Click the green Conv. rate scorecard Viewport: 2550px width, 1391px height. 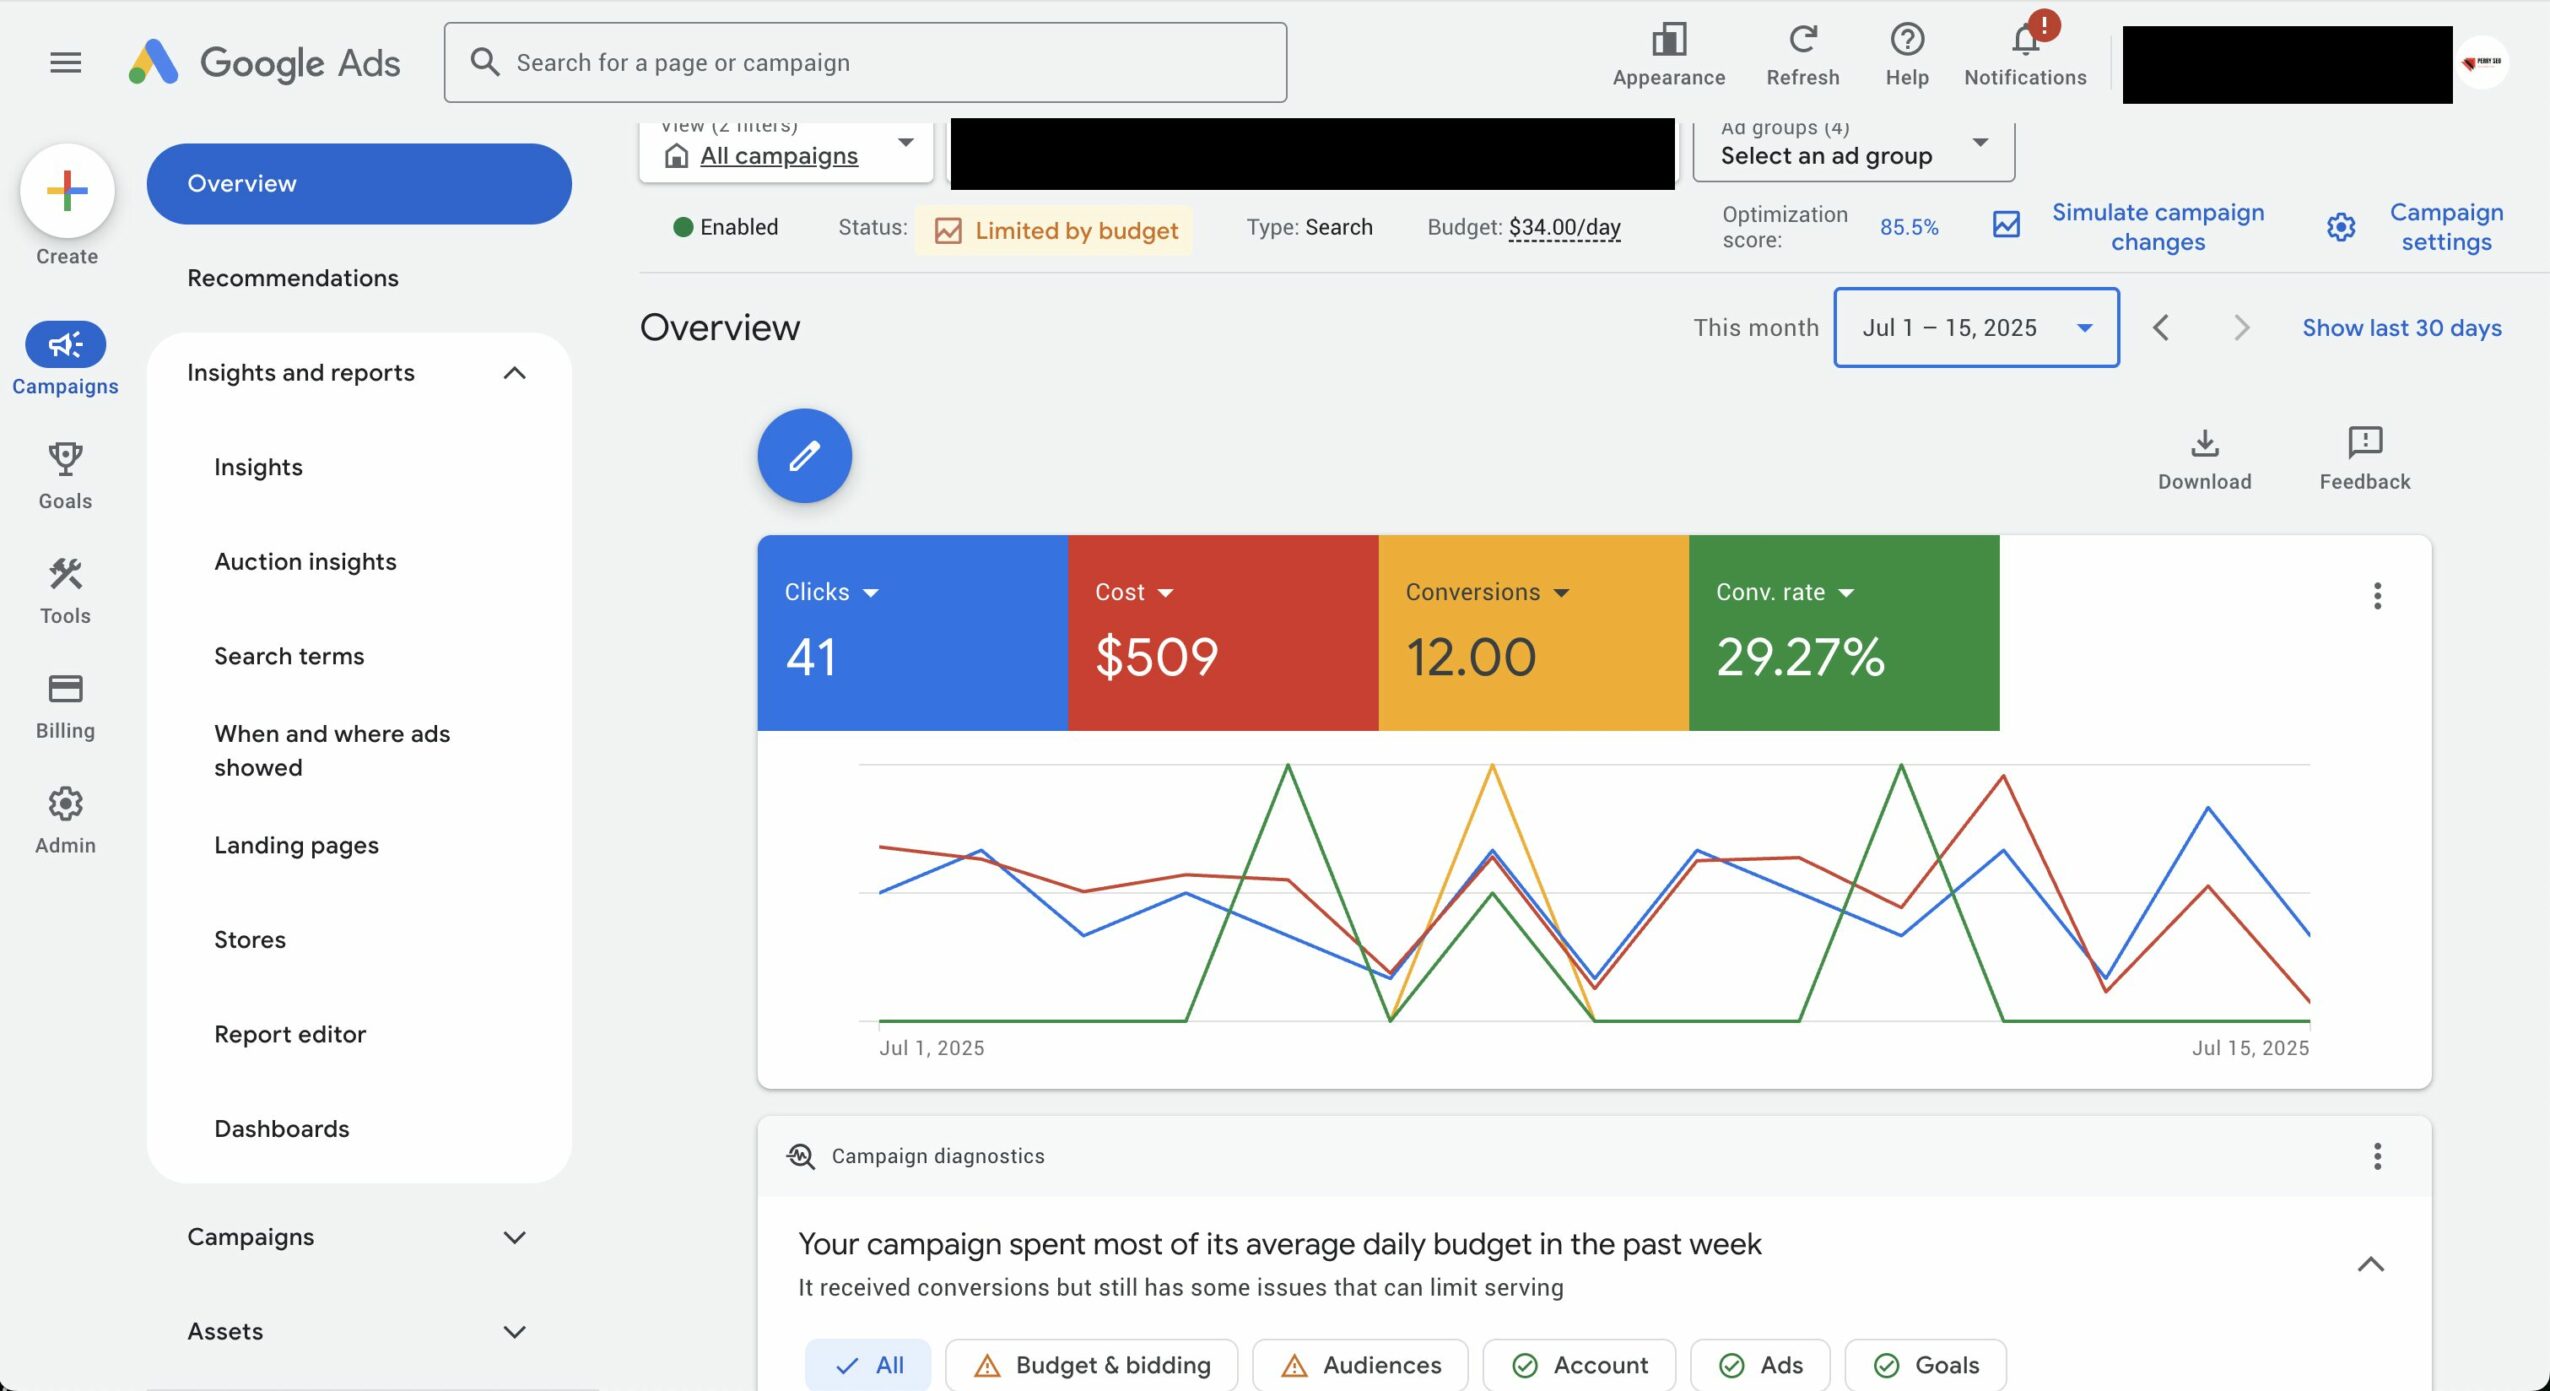coord(1843,633)
